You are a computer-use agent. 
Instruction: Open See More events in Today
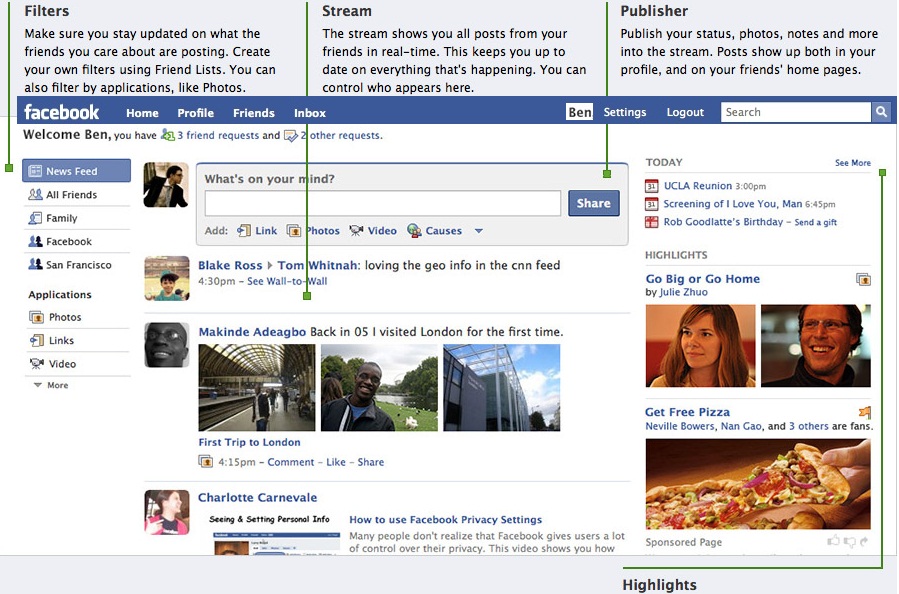(x=852, y=163)
